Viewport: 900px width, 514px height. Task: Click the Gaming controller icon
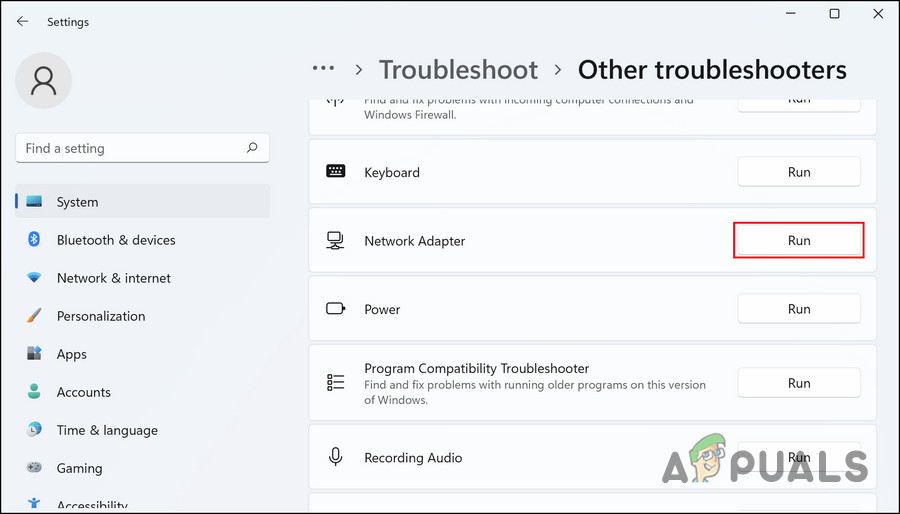[34, 468]
